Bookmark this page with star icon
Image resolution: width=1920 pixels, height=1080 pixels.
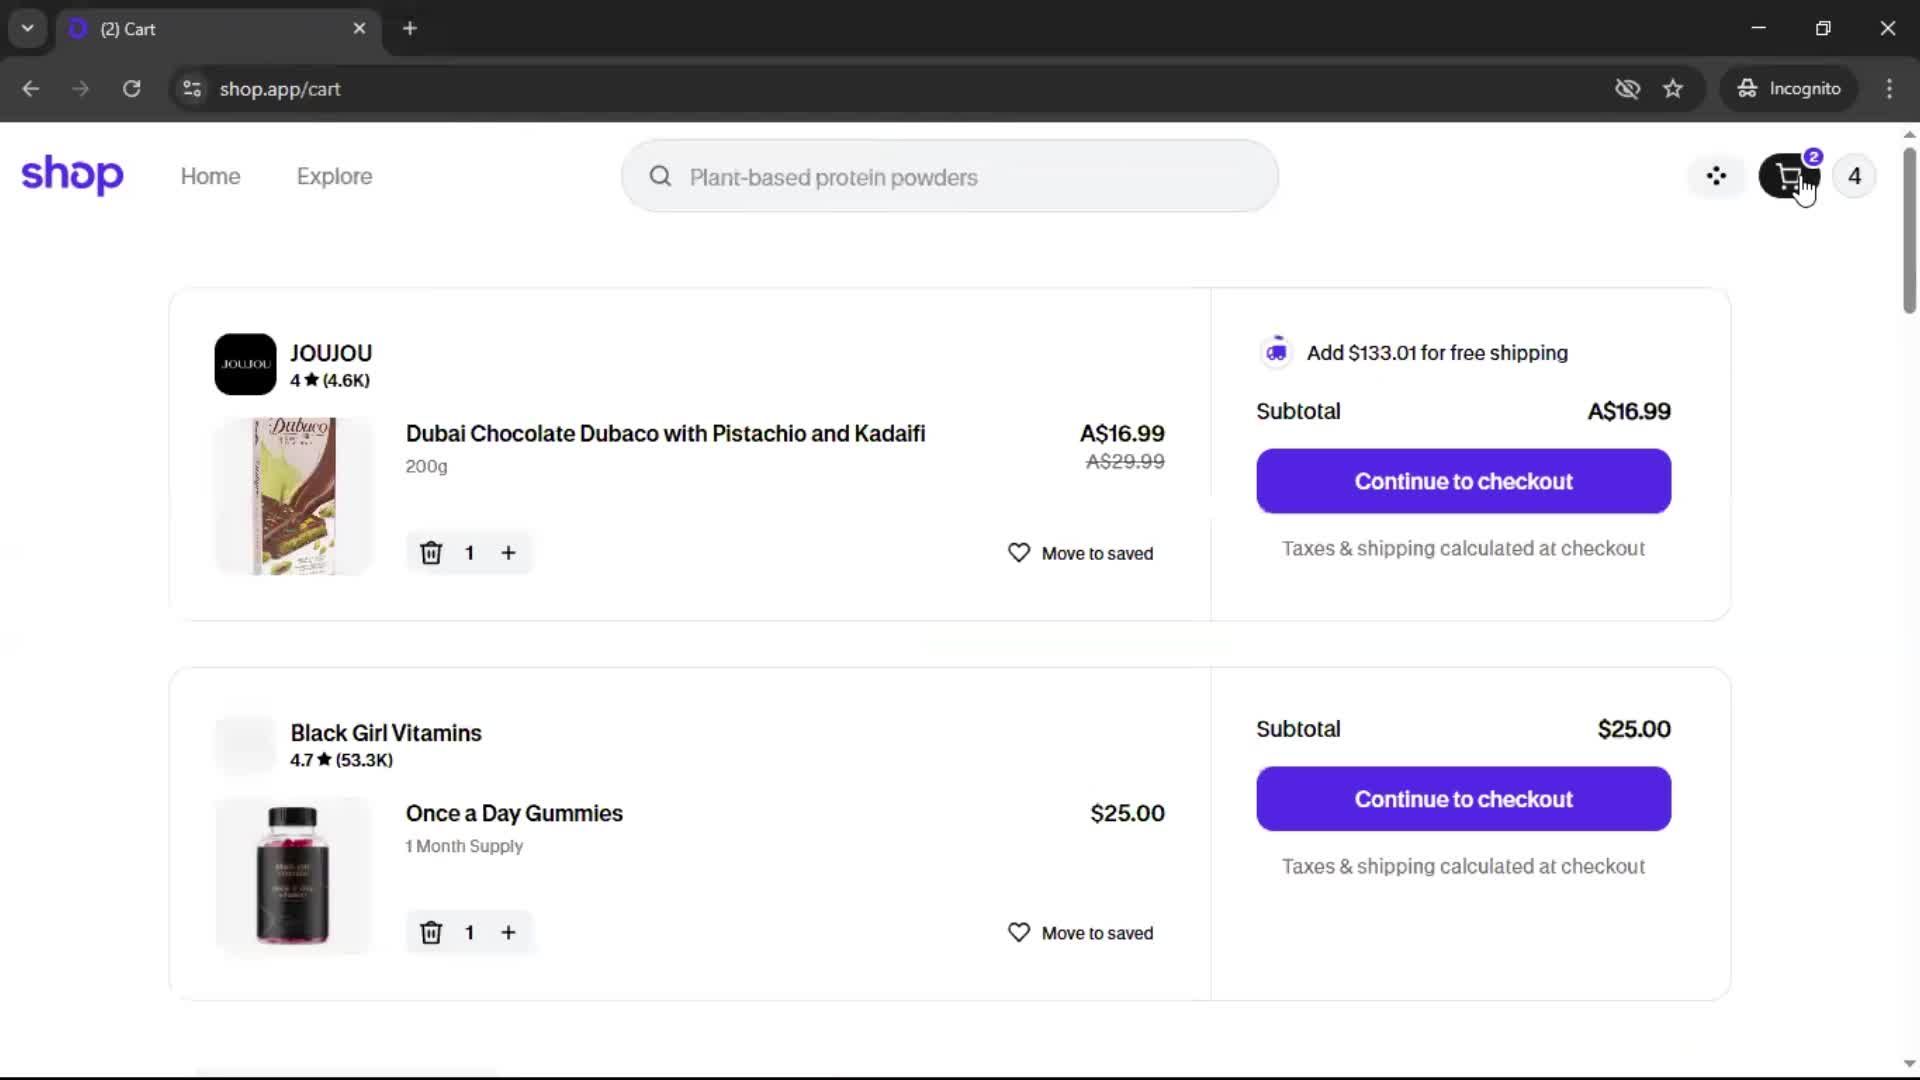[x=1673, y=89]
